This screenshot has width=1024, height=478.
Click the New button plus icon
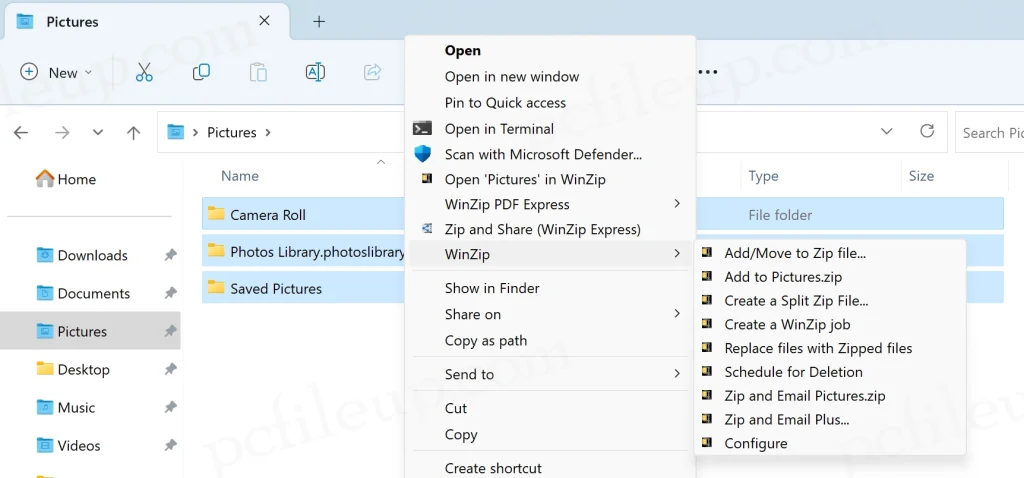click(29, 72)
